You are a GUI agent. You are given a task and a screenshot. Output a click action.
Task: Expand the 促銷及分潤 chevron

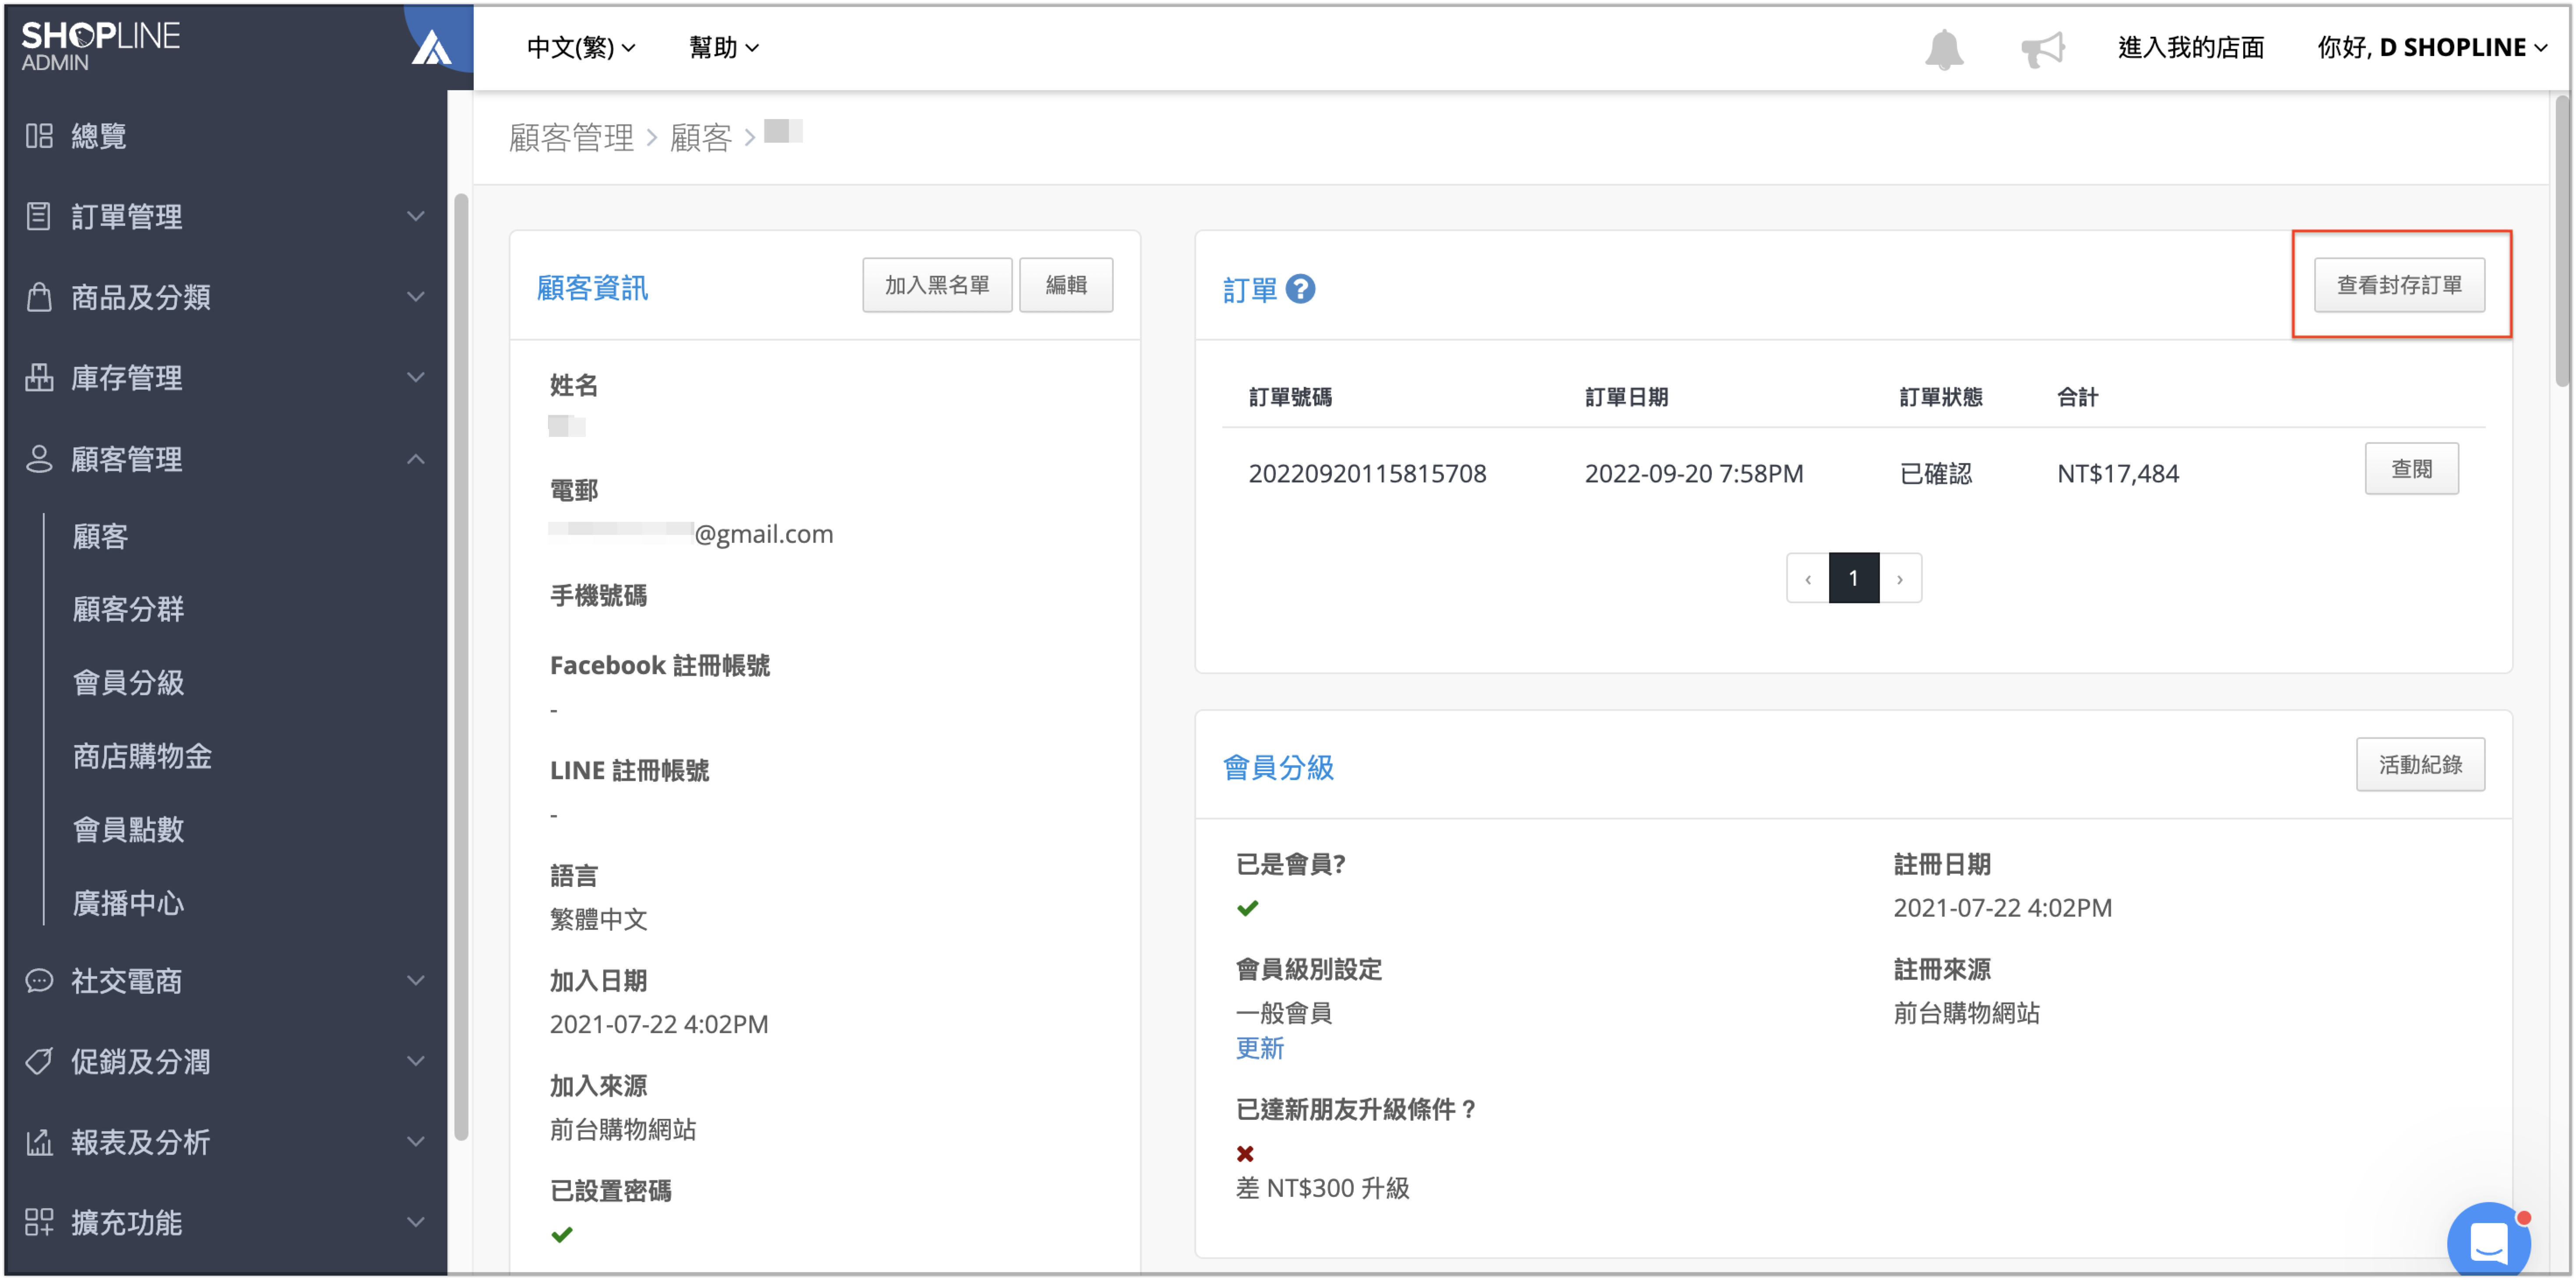416,1061
